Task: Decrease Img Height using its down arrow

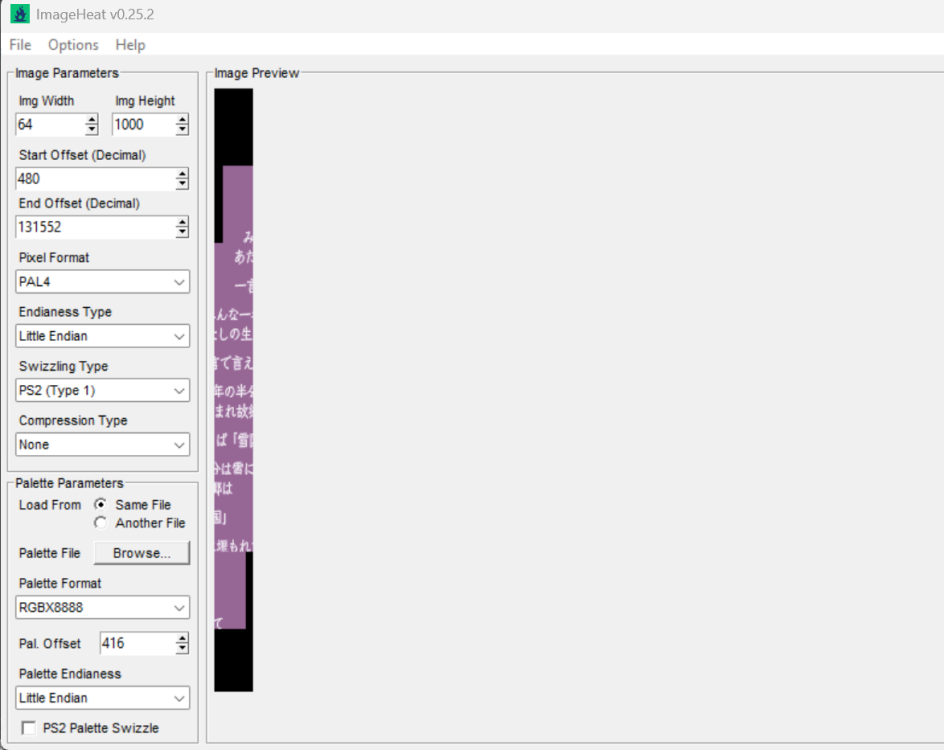Action: (182, 129)
